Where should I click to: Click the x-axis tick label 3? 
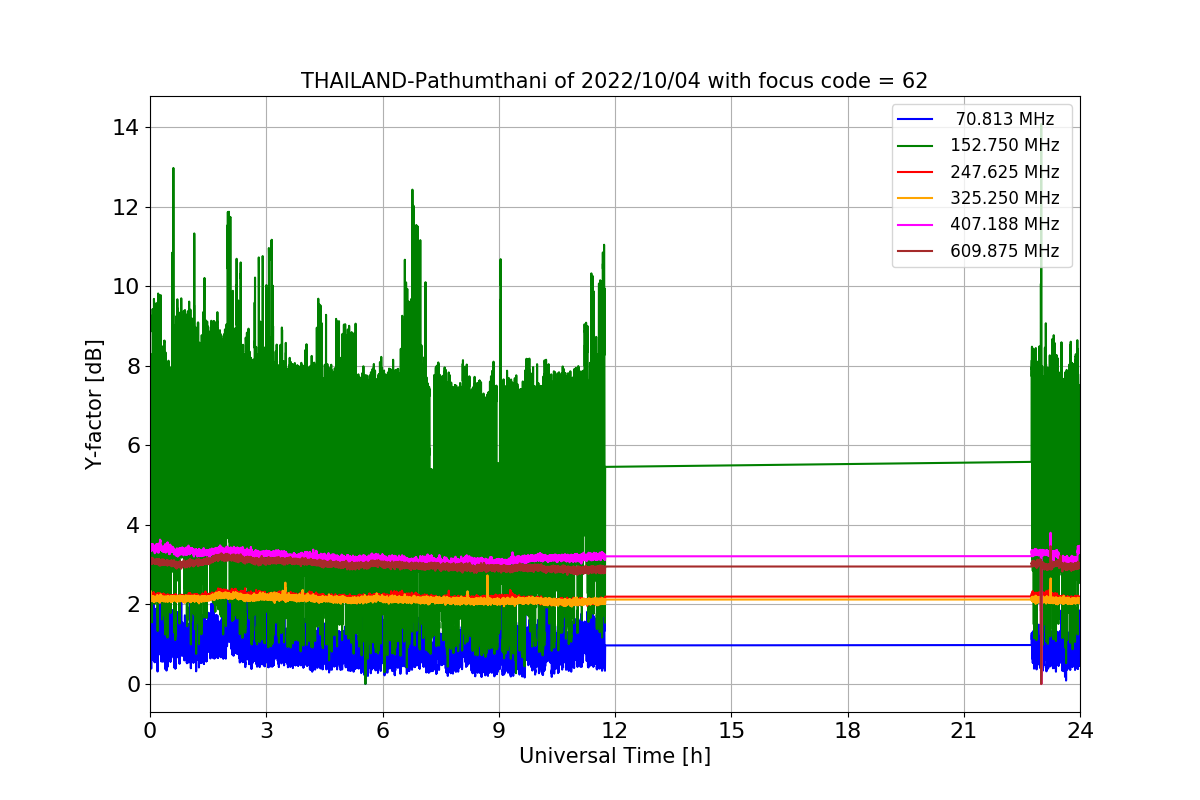coord(266,730)
